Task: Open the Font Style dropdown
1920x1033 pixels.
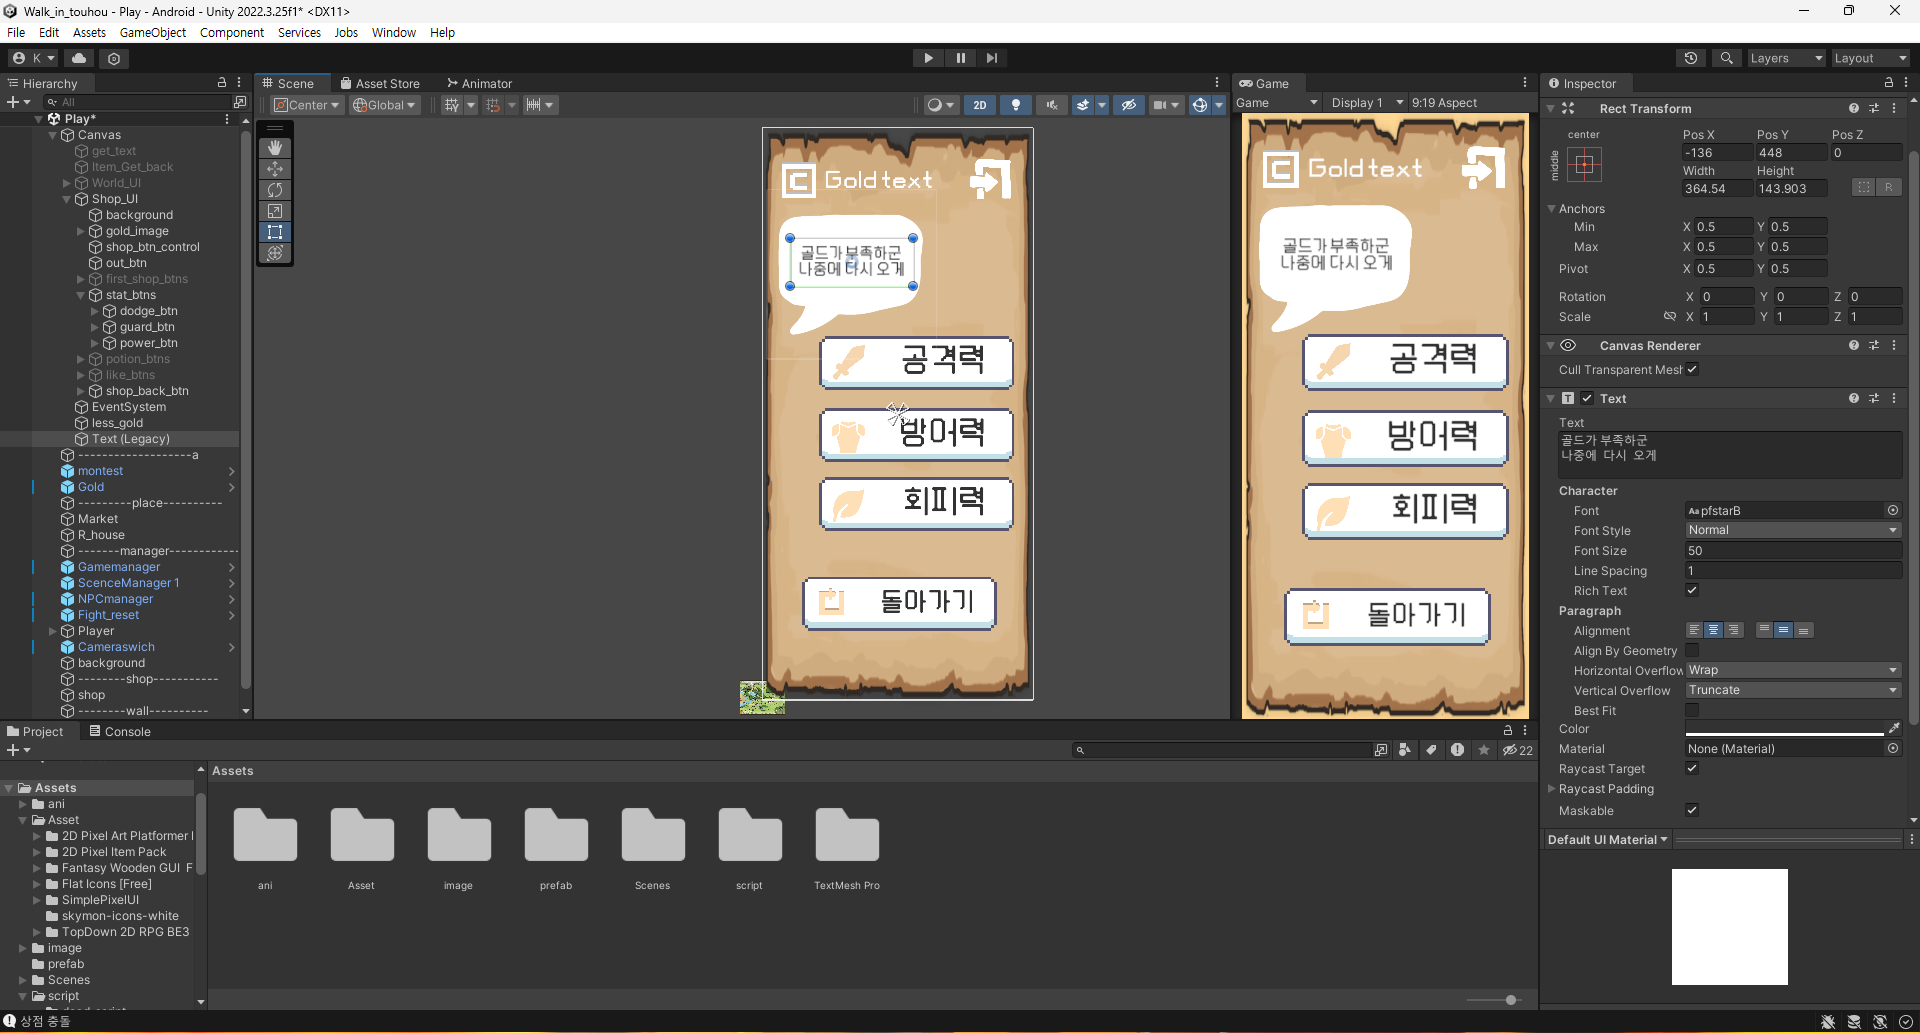Action: [1793, 530]
